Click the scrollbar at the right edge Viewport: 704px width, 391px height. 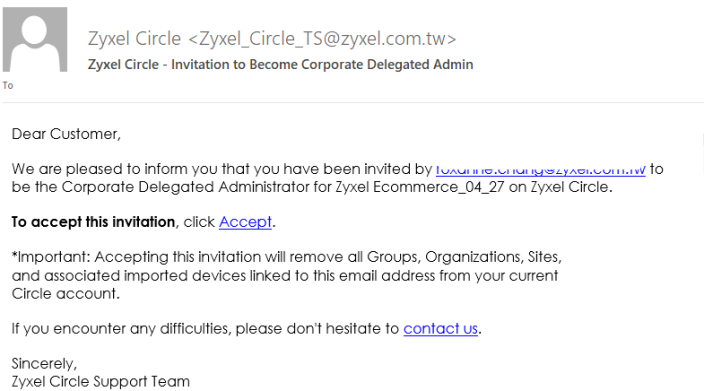(x=703, y=153)
